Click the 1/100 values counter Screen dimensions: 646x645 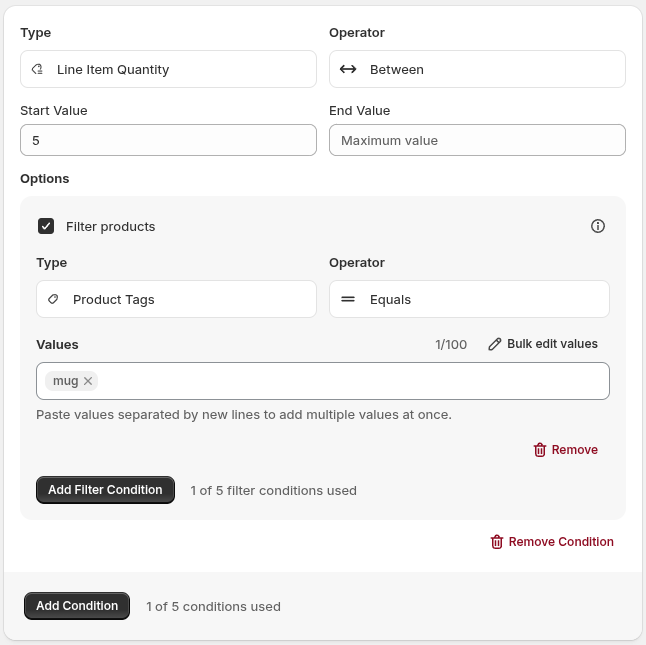(x=451, y=344)
